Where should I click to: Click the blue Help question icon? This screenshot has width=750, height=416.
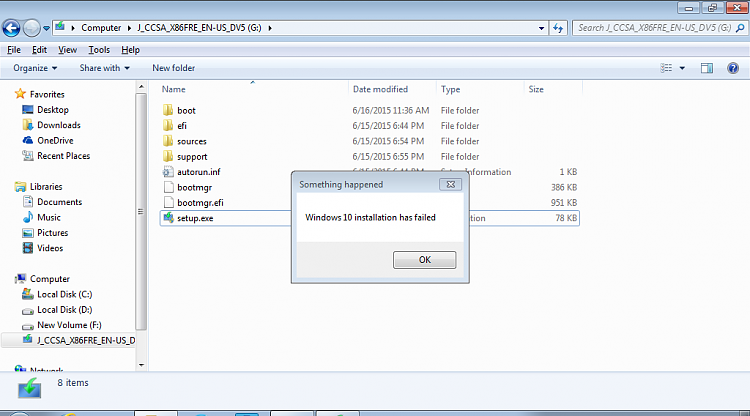tap(733, 68)
